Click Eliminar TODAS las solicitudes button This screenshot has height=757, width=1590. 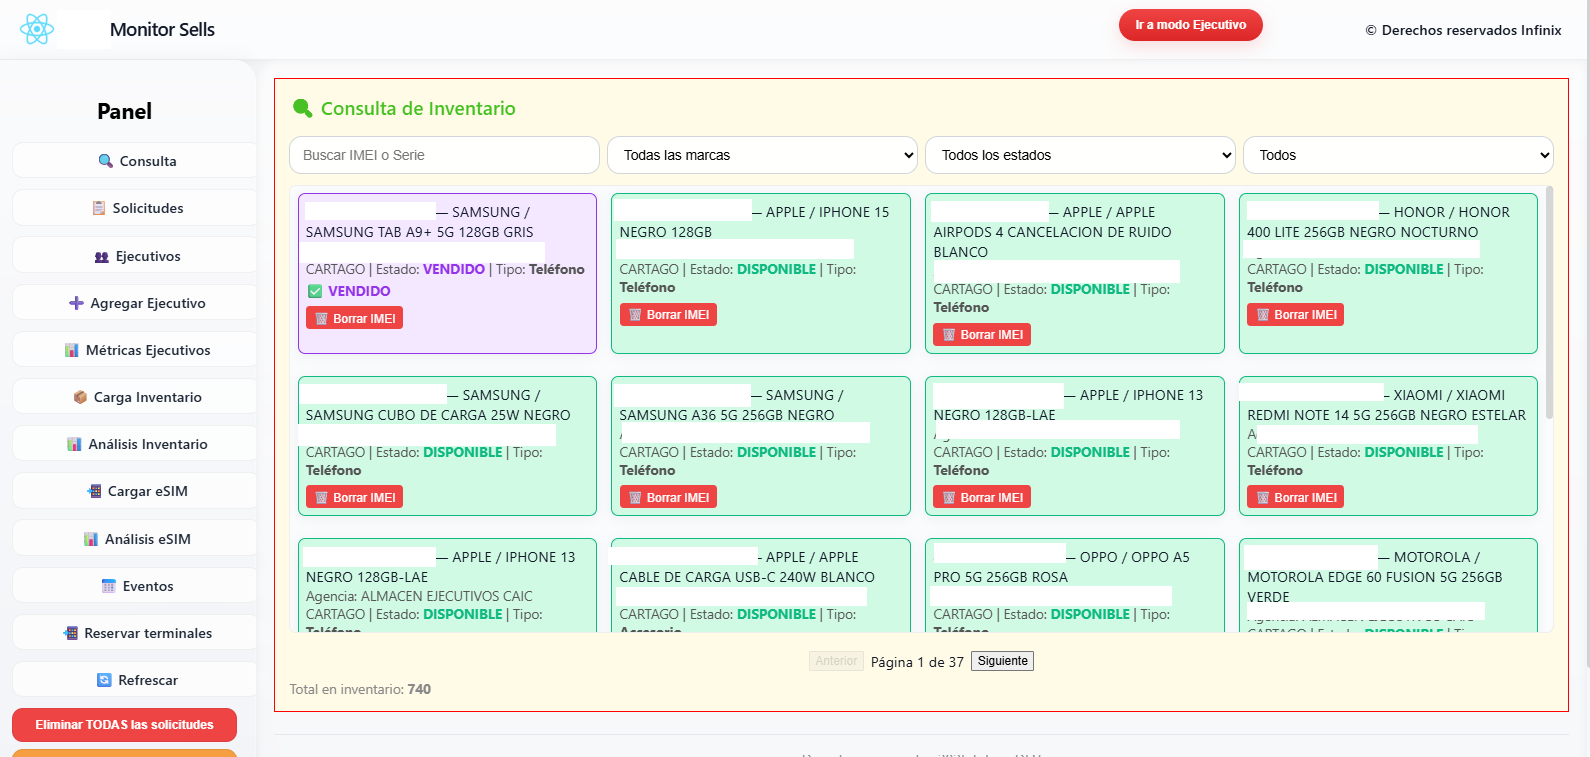124,725
